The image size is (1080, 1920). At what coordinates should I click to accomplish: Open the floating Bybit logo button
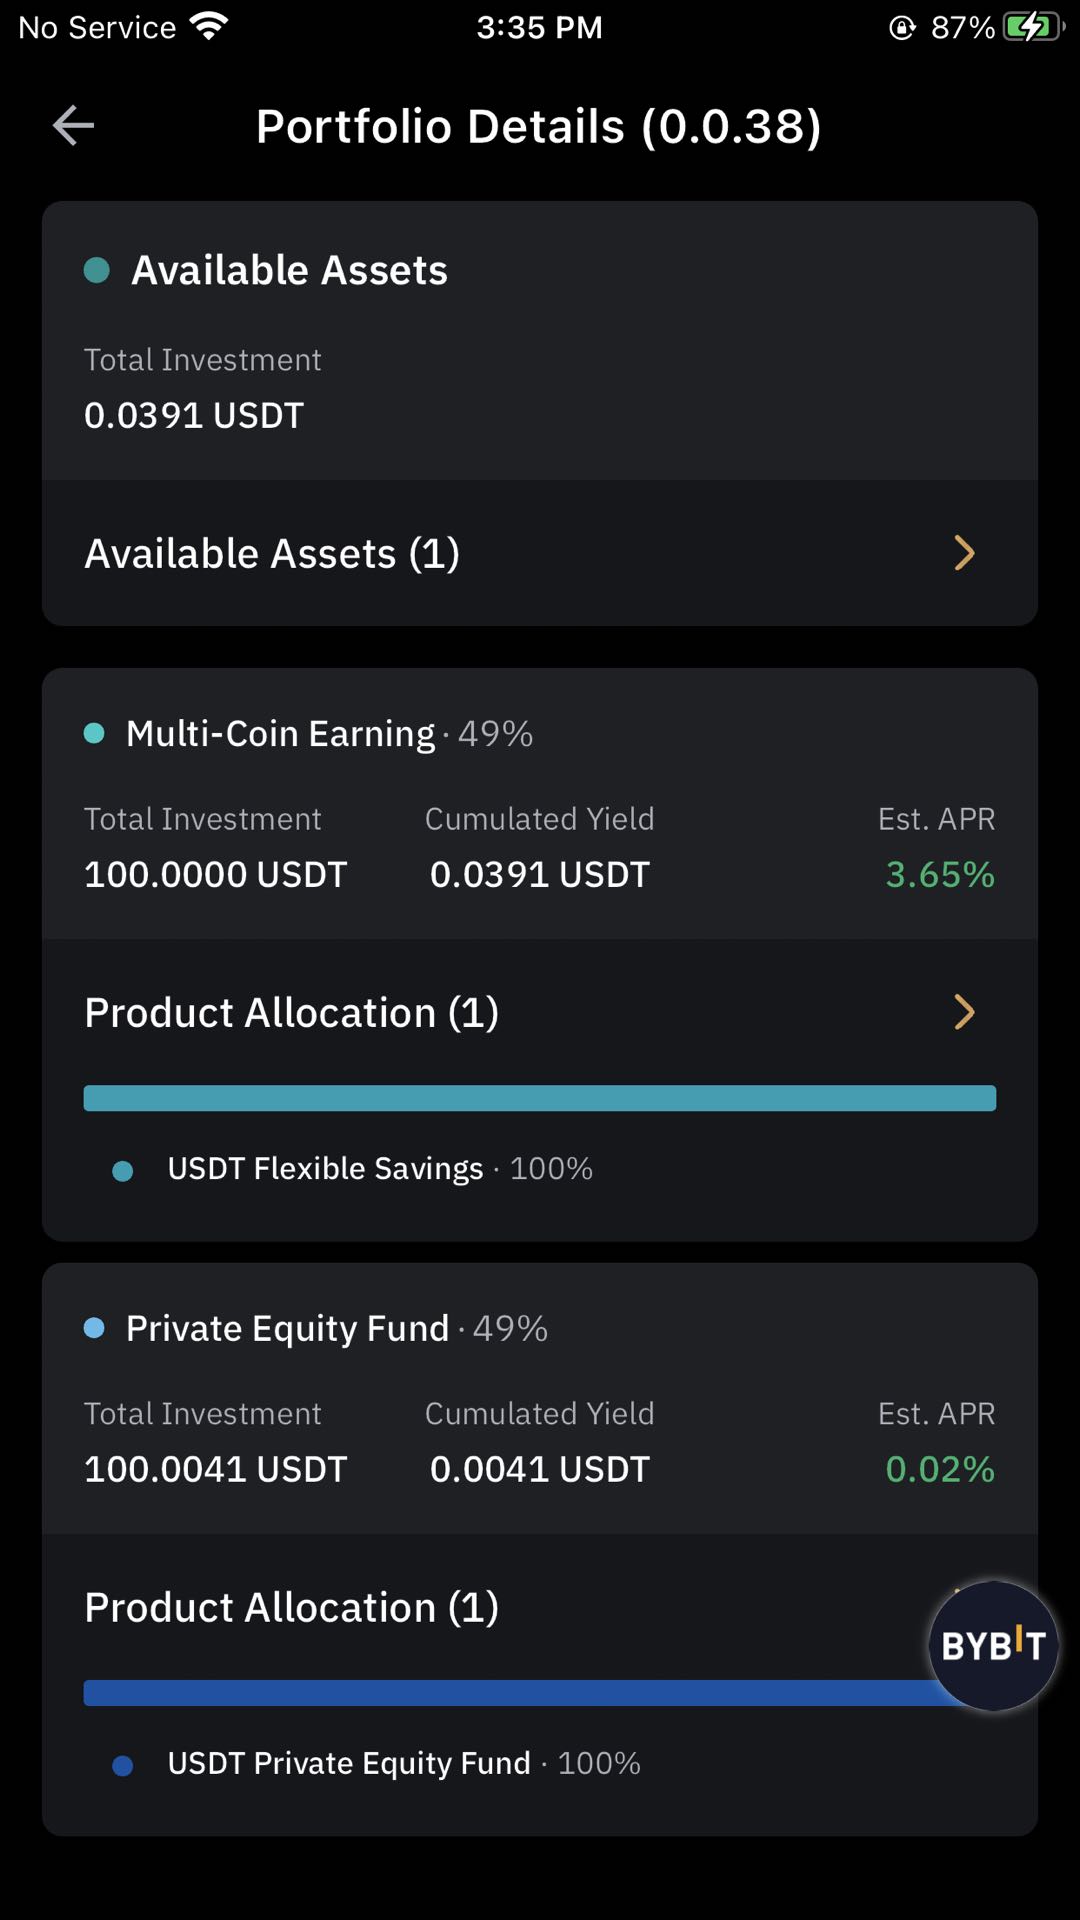(x=993, y=1646)
